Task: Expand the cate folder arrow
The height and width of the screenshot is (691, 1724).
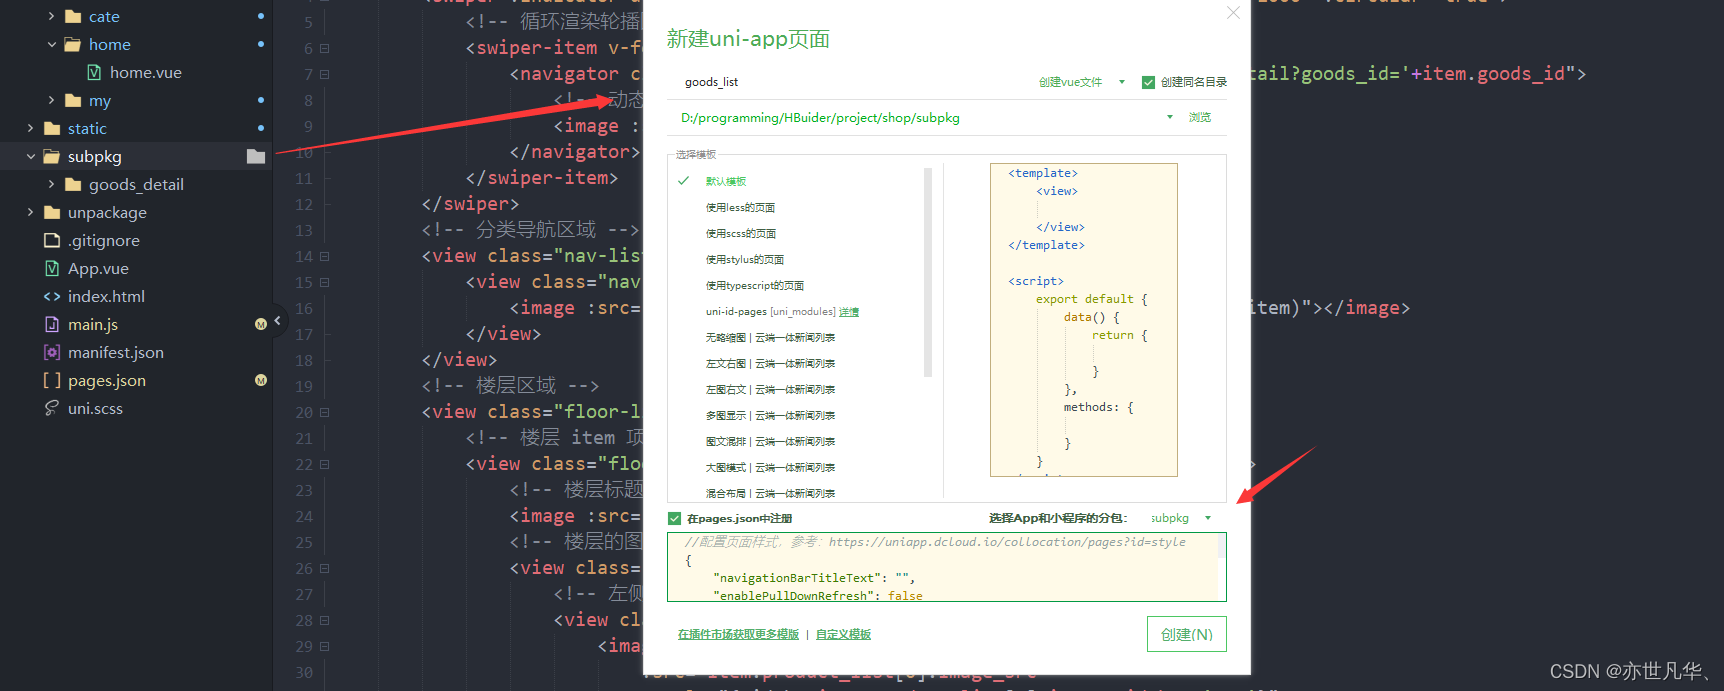Action: pos(51,16)
